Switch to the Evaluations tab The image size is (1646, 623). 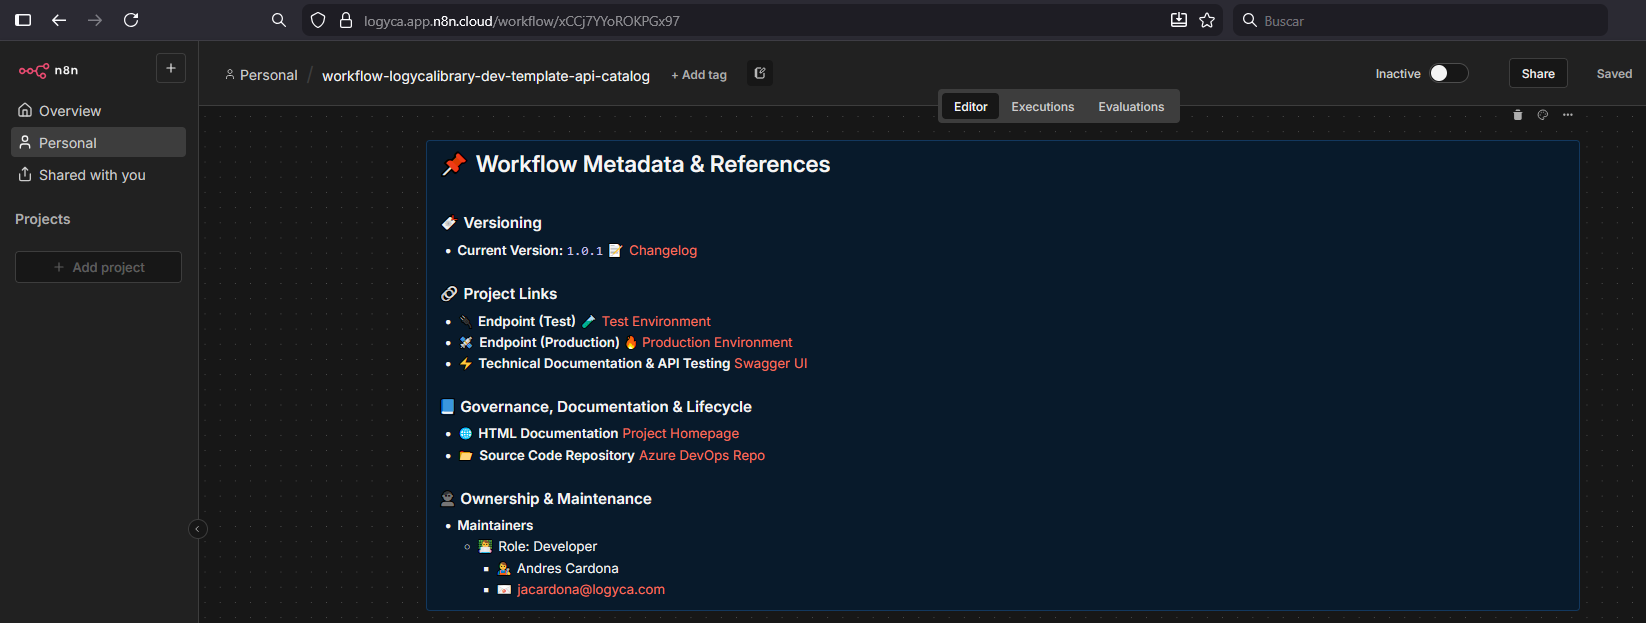pyautogui.click(x=1131, y=107)
